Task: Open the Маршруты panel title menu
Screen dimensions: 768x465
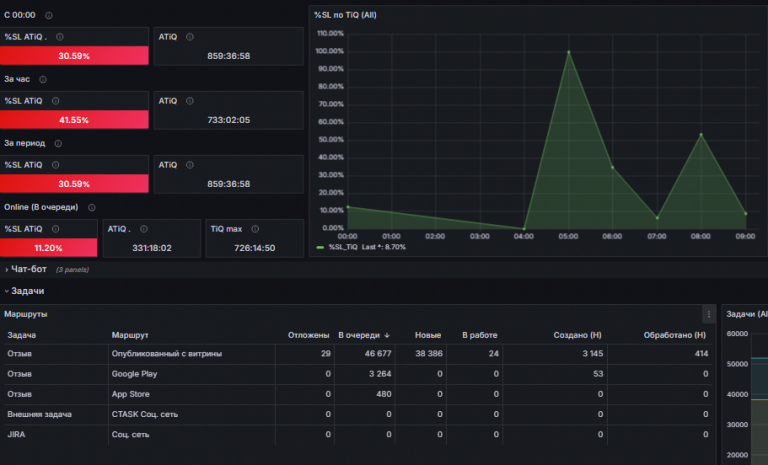Action: pyautogui.click(x=25, y=314)
